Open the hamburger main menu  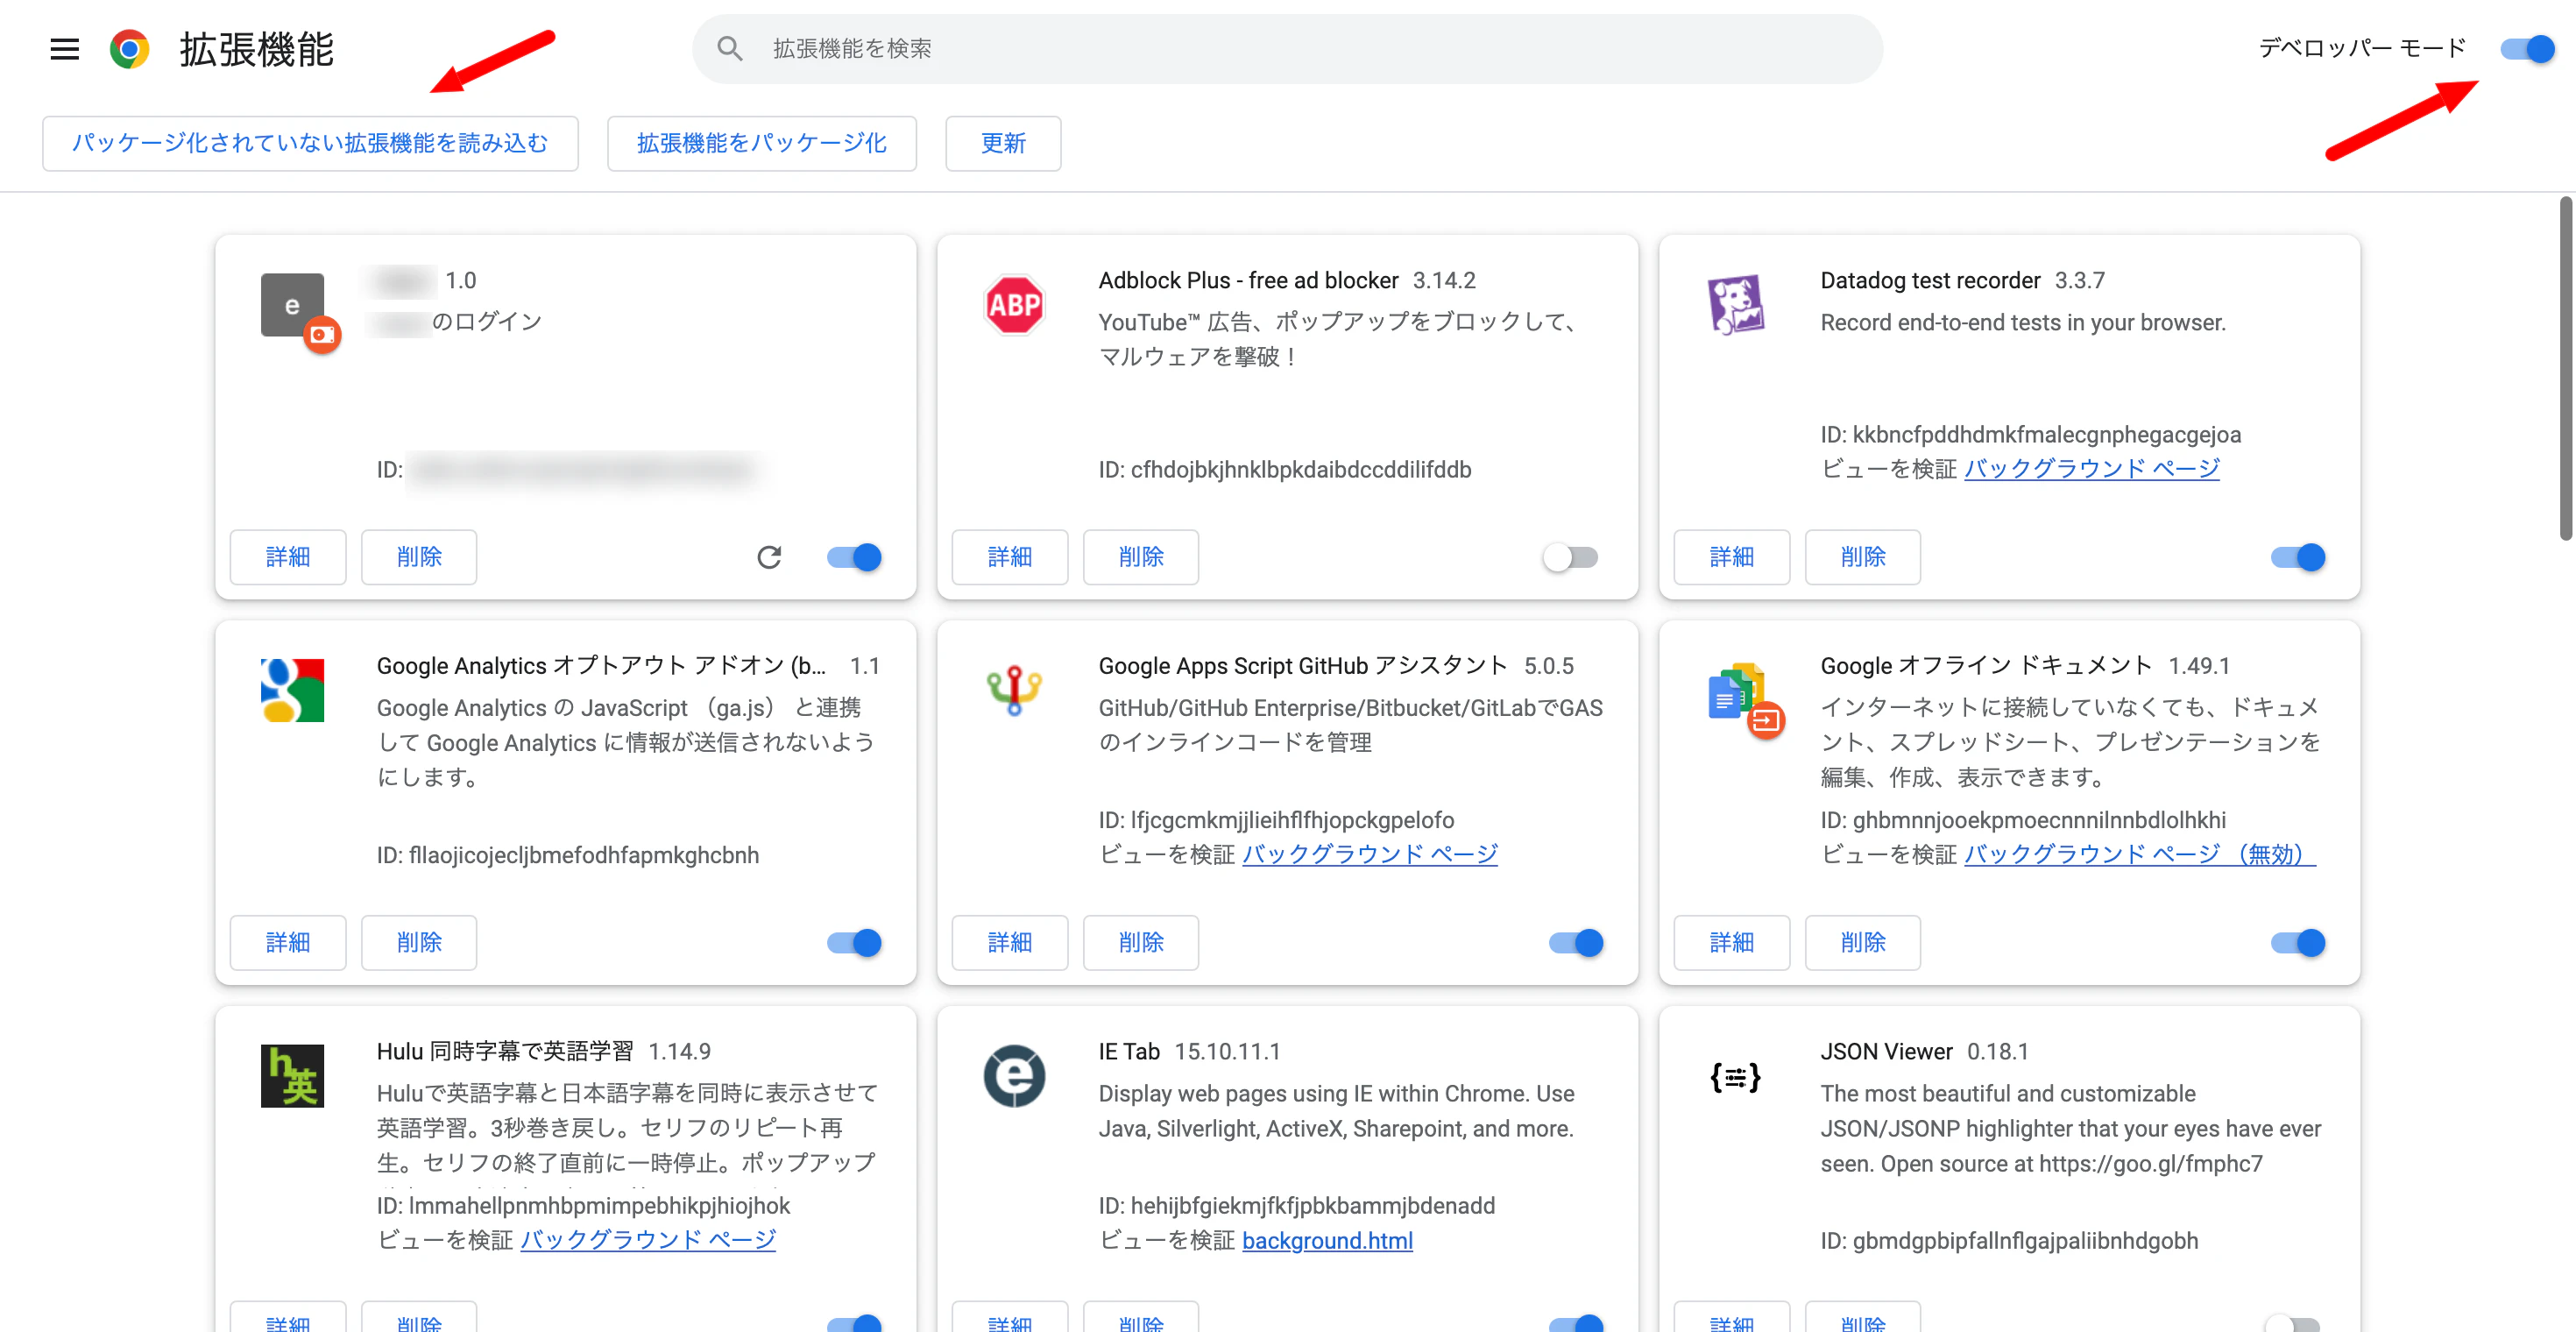coord(65,49)
